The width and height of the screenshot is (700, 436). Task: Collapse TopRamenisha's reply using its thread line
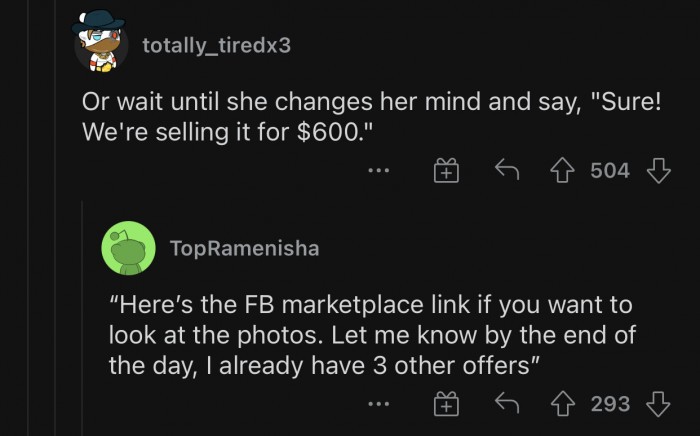tap(82, 318)
